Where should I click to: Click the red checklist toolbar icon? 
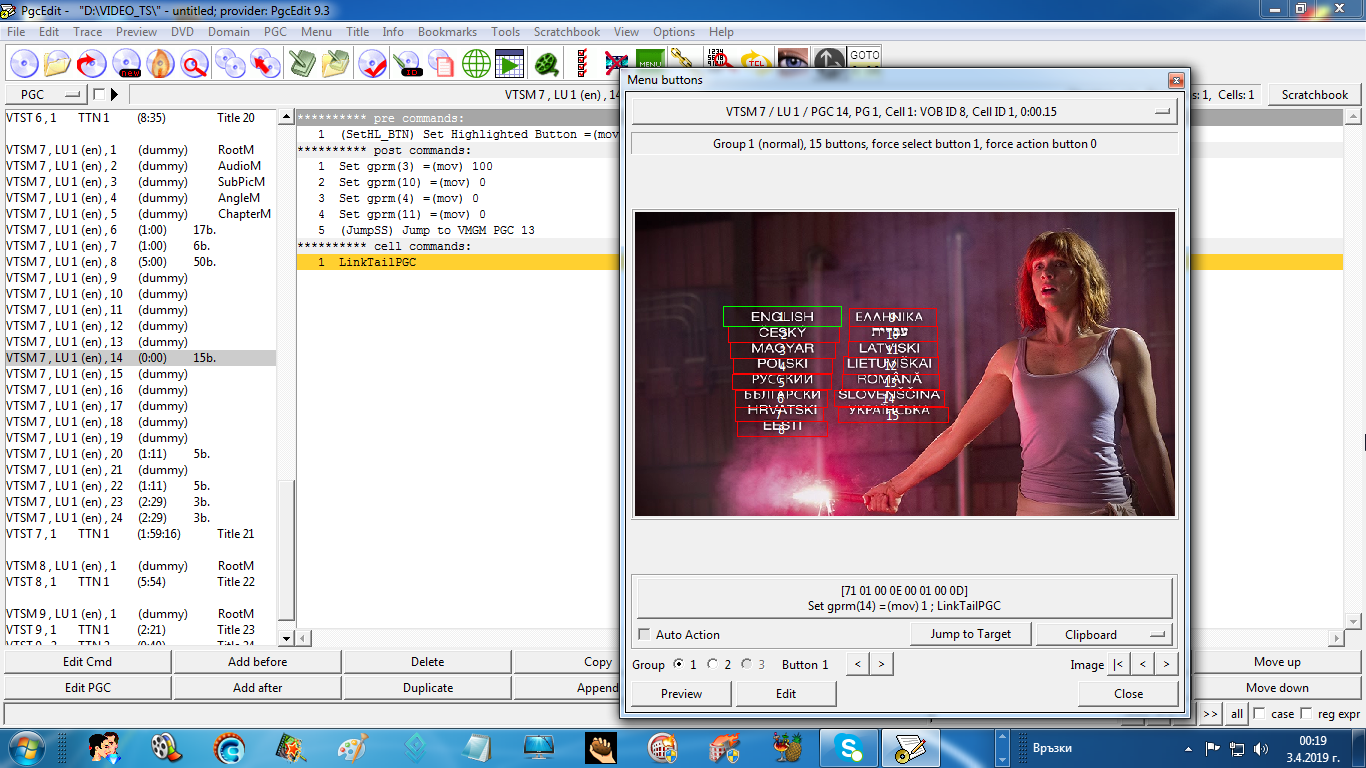582,64
